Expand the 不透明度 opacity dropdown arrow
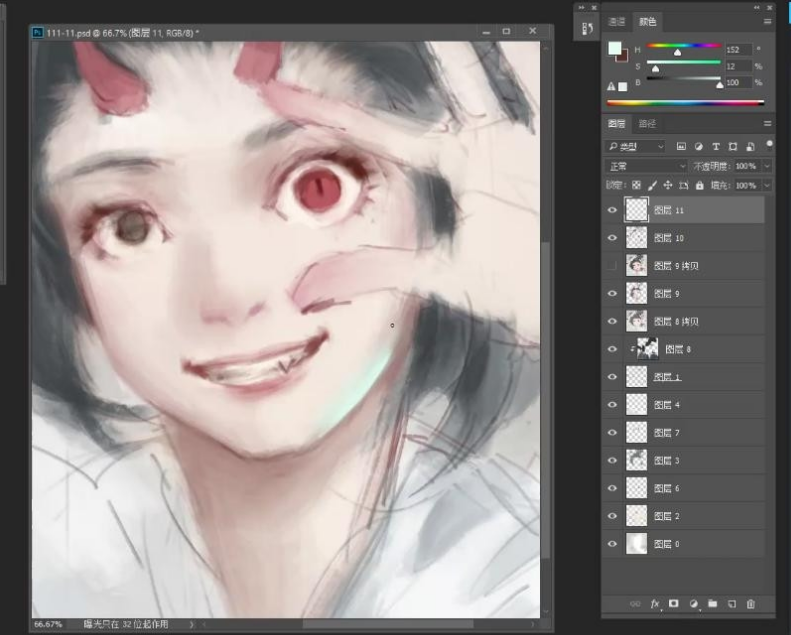The height and width of the screenshot is (635, 791). [x=767, y=166]
